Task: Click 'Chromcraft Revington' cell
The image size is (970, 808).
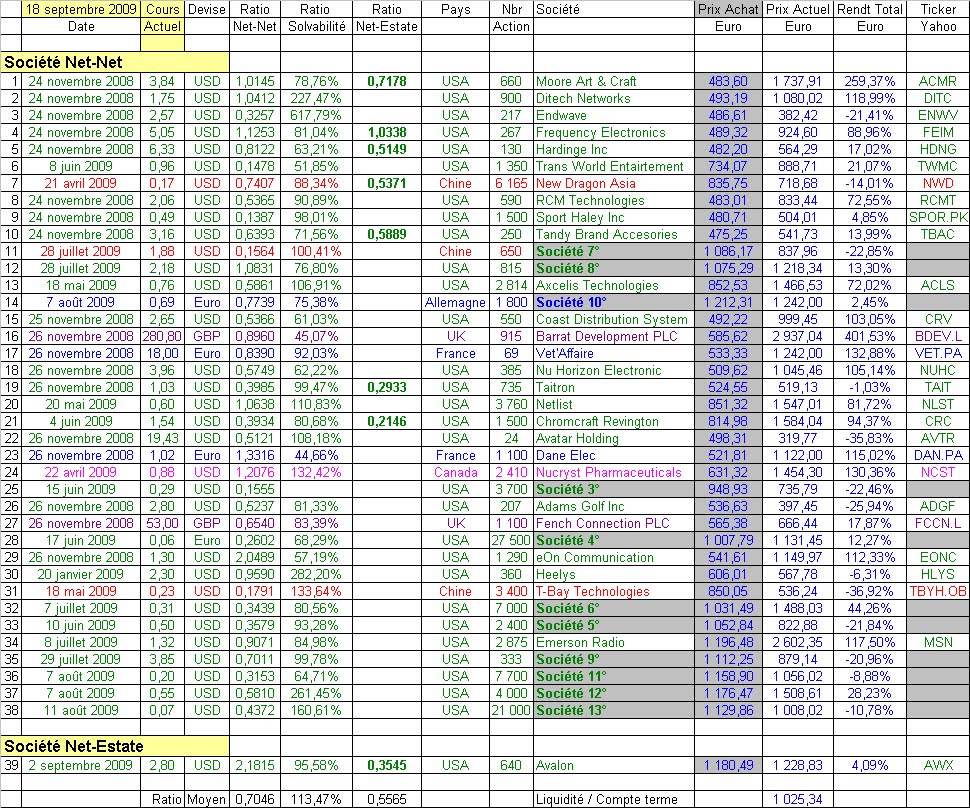Action: 614,421
